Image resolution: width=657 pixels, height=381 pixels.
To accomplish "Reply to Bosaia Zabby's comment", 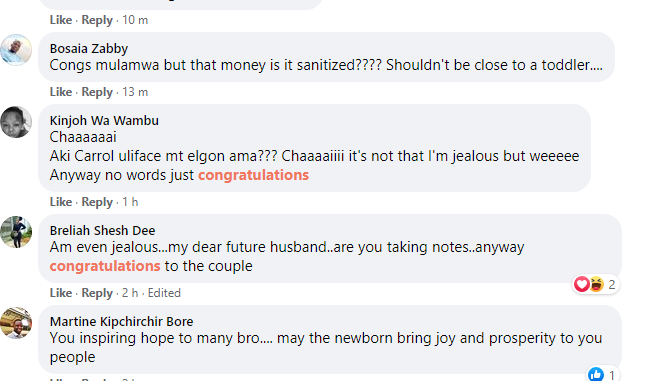I will (x=97, y=92).
